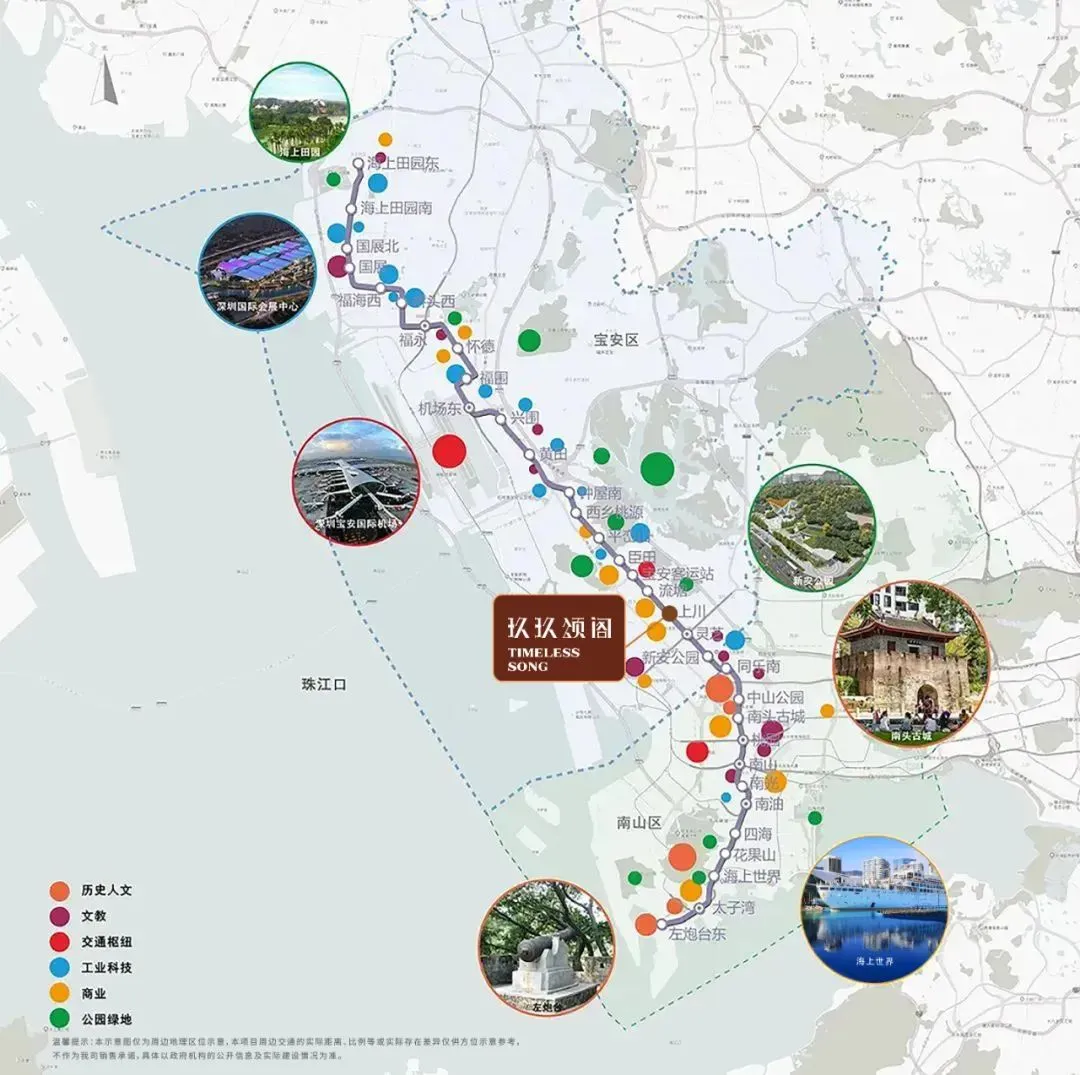
Task: Click the 海上田园东 station marker
Action: pyautogui.click(x=359, y=163)
